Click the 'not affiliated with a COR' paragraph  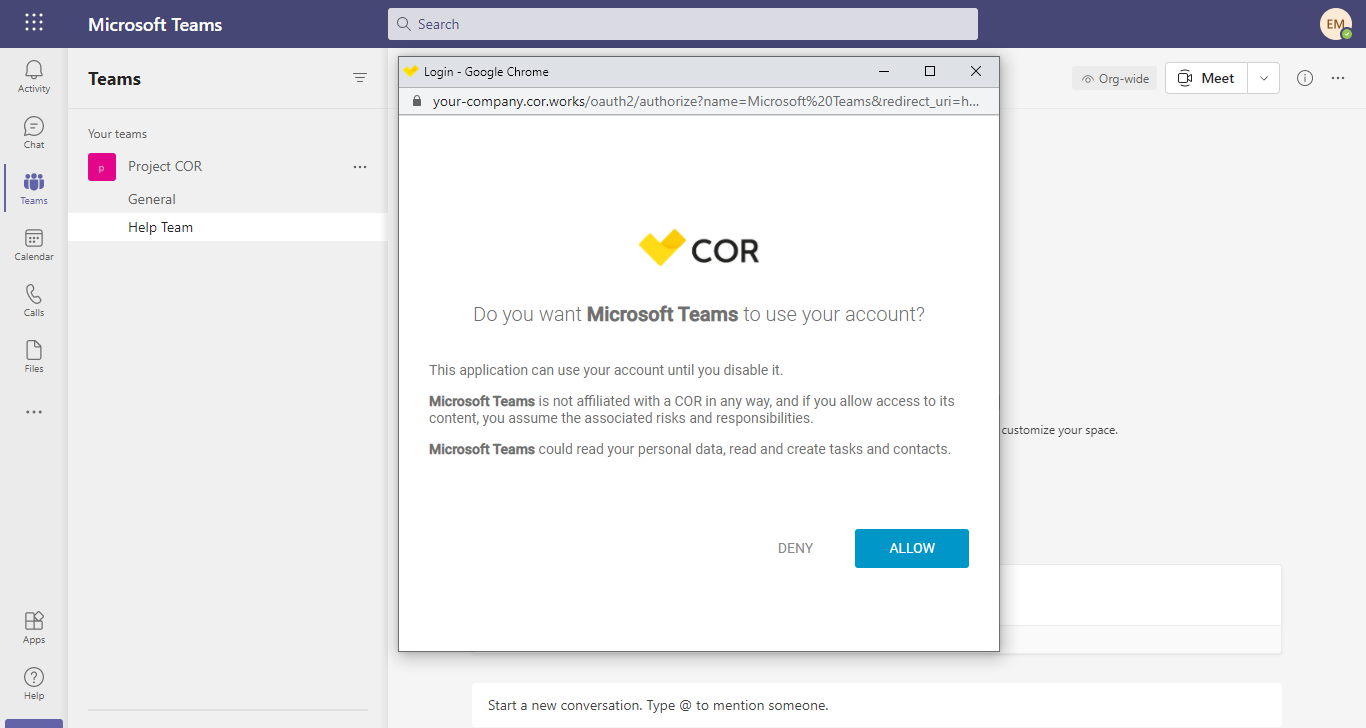click(x=692, y=409)
